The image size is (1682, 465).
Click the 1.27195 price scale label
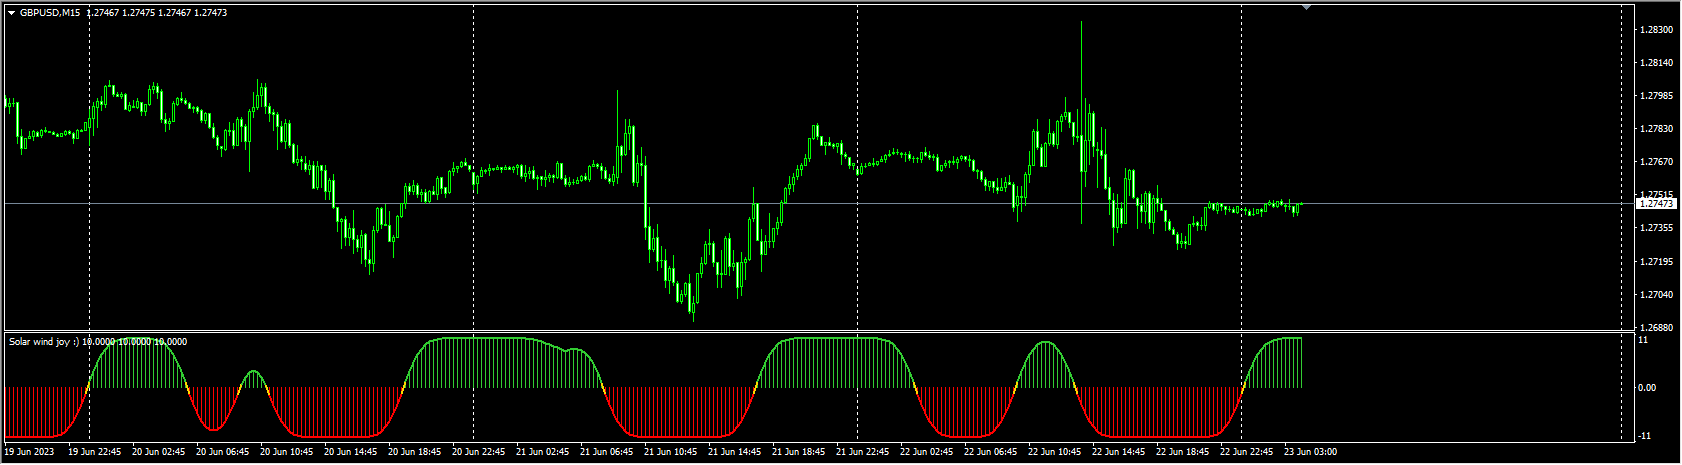(x=1655, y=262)
